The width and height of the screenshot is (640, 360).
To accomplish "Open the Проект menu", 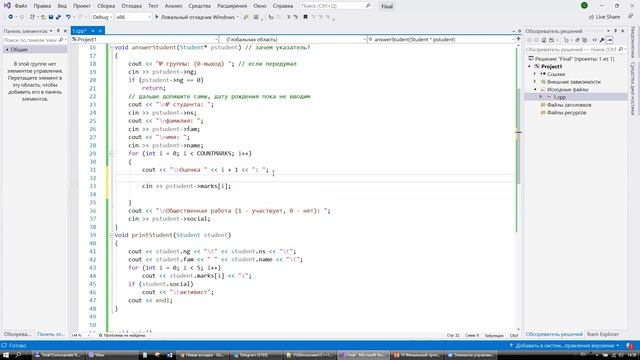I will tap(82, 6).
